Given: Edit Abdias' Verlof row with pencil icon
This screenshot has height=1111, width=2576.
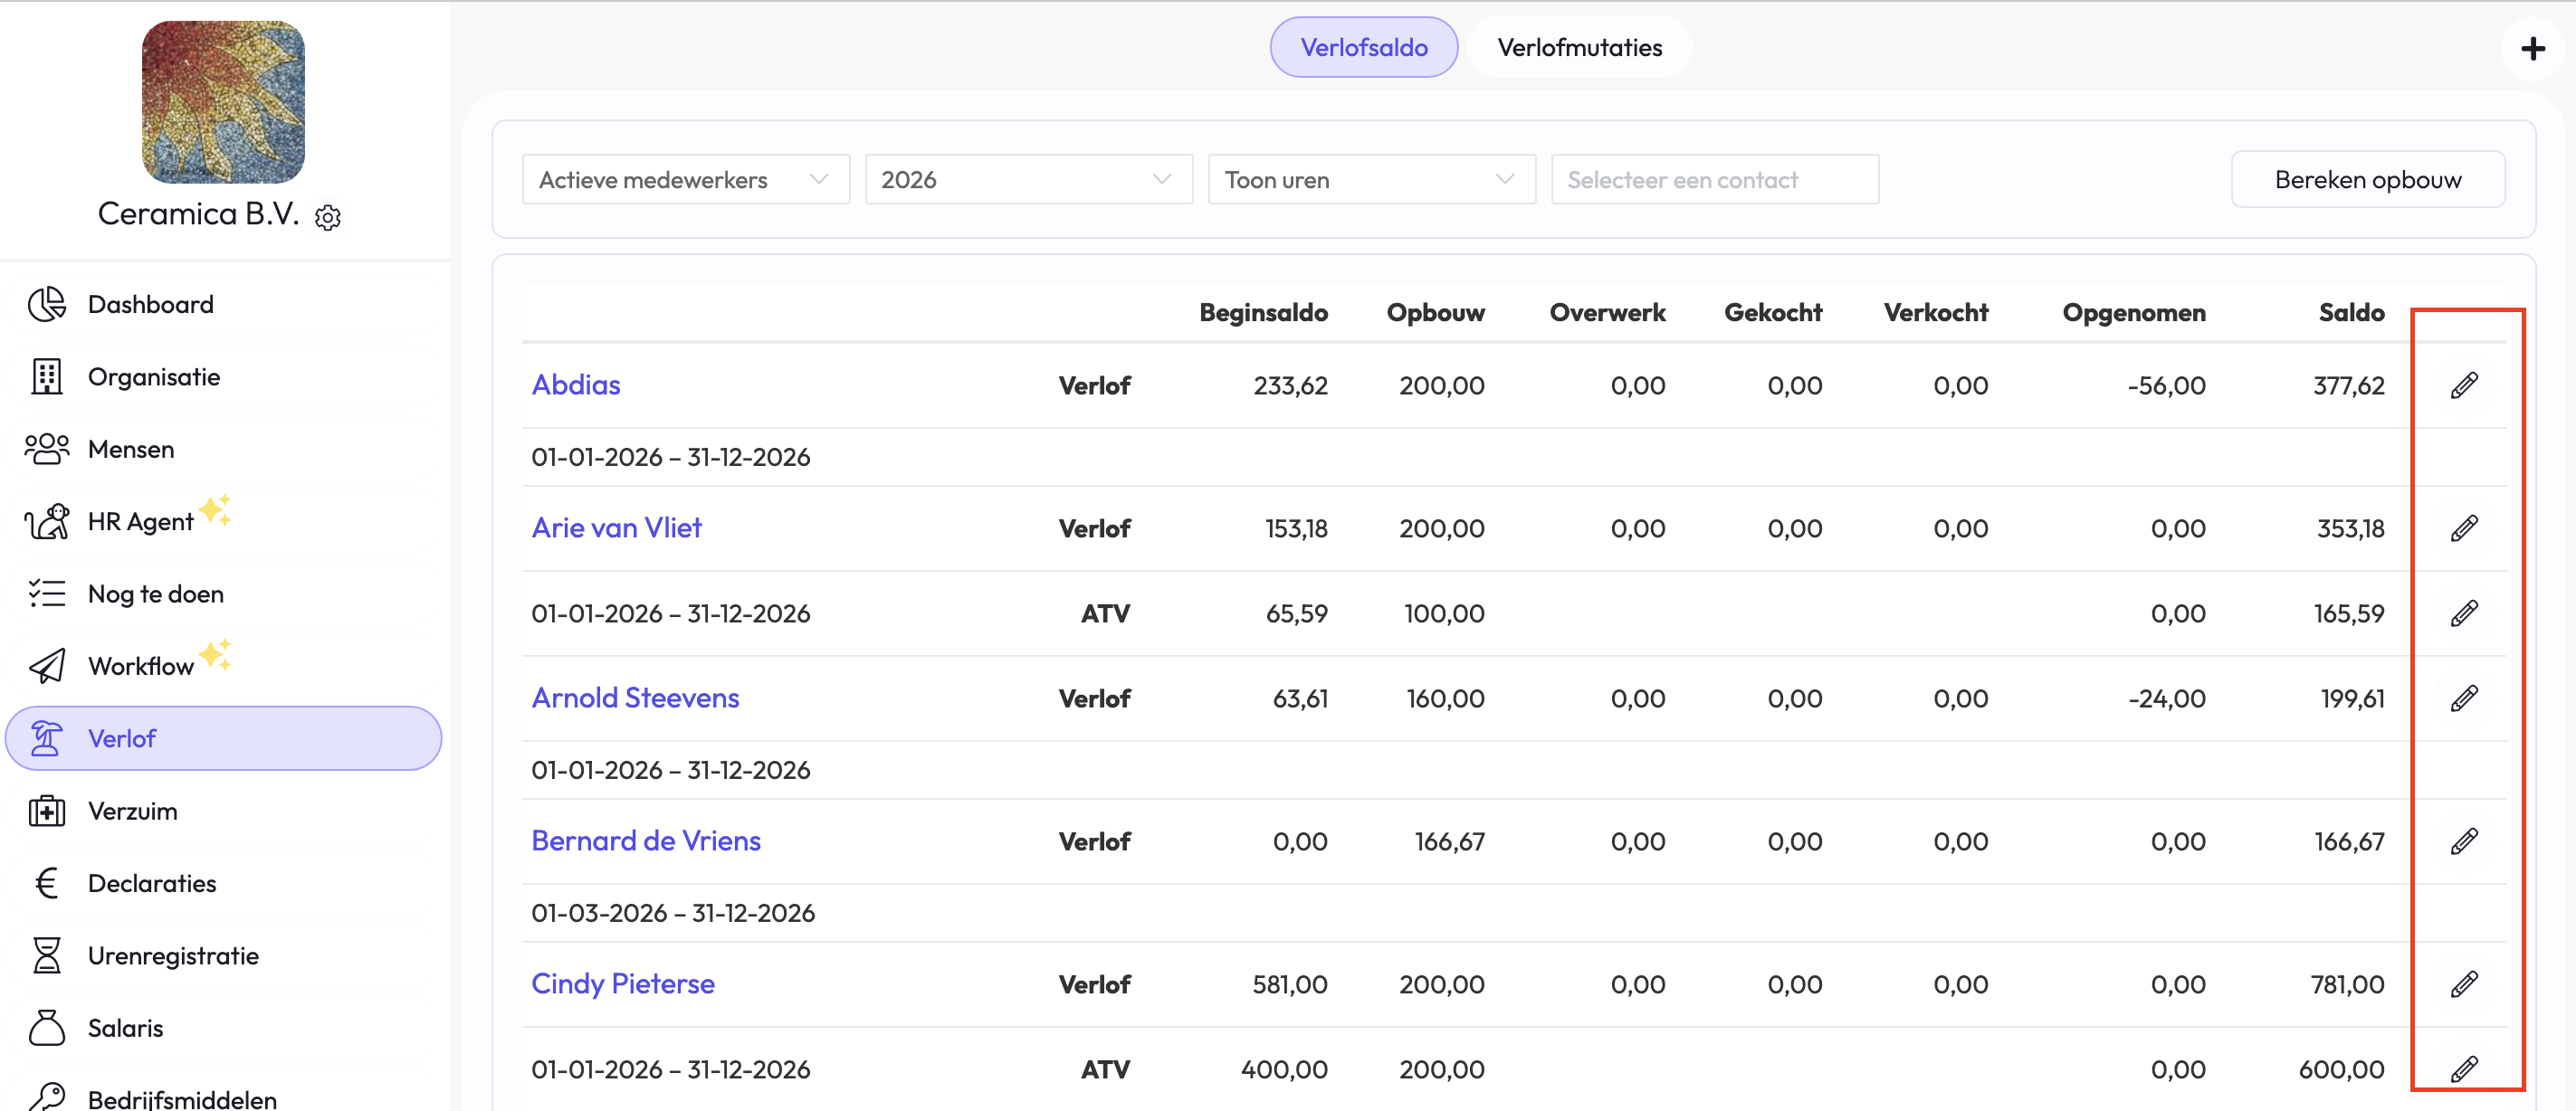Looking at the screenshot, I should (x=2463, y=385).
